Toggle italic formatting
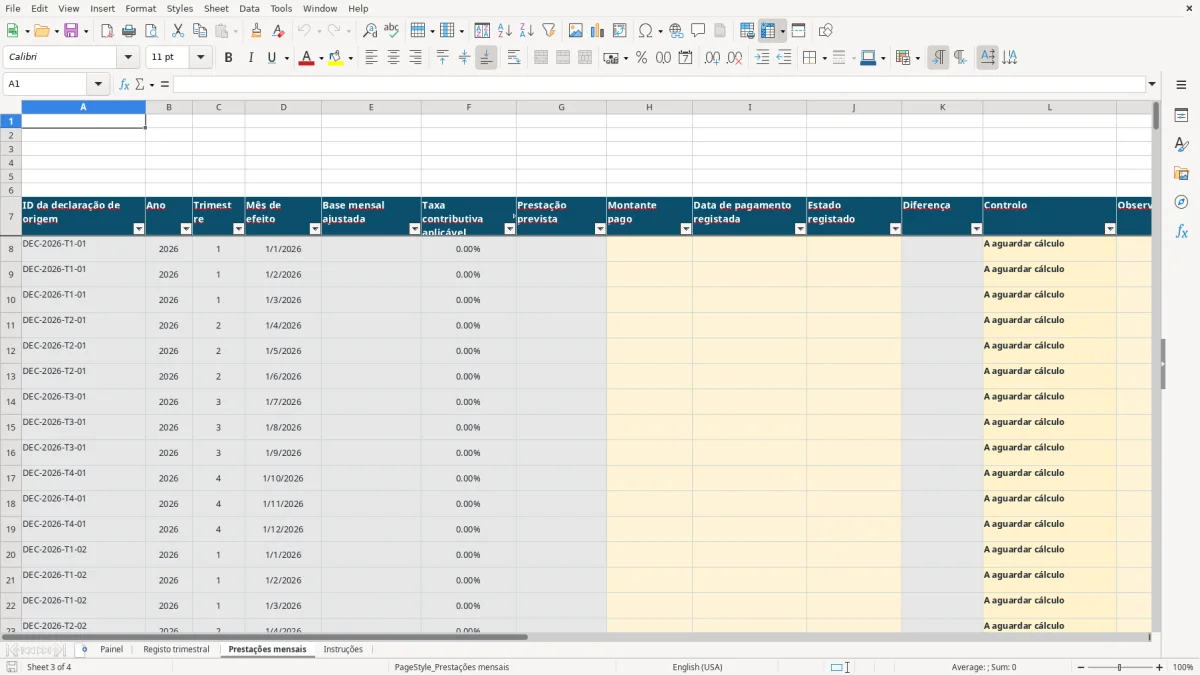 [250, 58]
